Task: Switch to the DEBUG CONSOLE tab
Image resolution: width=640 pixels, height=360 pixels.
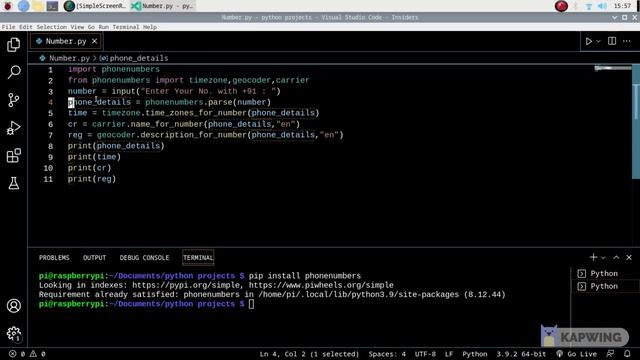Action: (144, 258)
